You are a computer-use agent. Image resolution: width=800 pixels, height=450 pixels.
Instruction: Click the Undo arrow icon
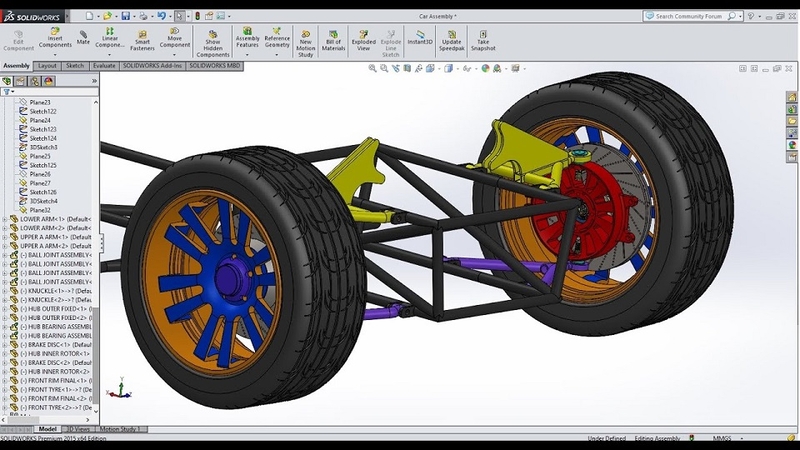(x=161, y=16)
